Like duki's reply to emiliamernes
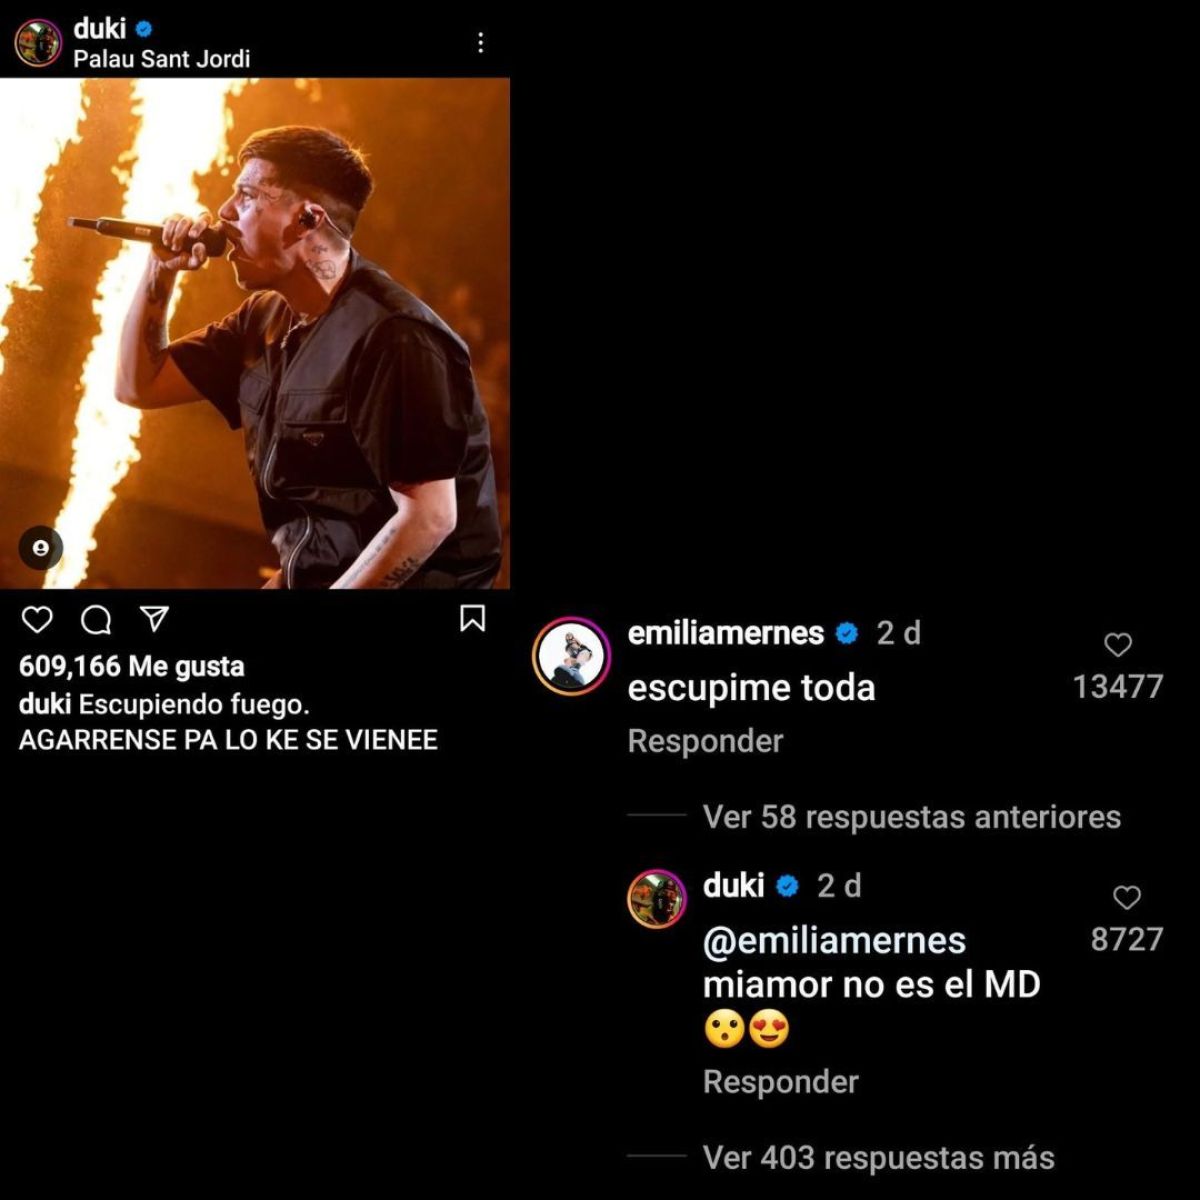1200x1200 pixels. (1127, 898)
